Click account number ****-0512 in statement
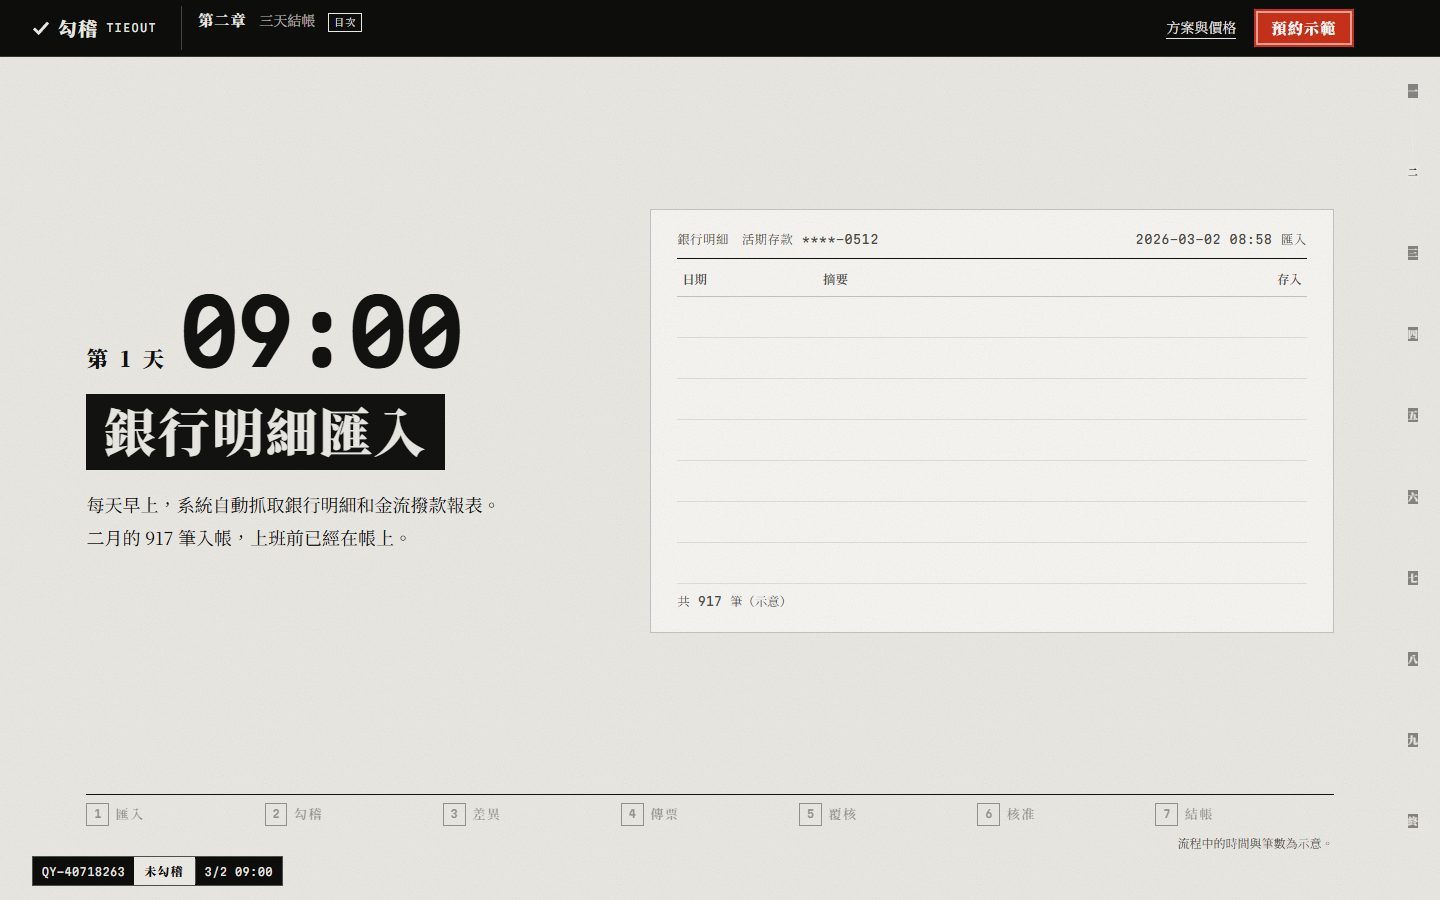Screen dimensions: 1440x900 click(x=840, y=240)
